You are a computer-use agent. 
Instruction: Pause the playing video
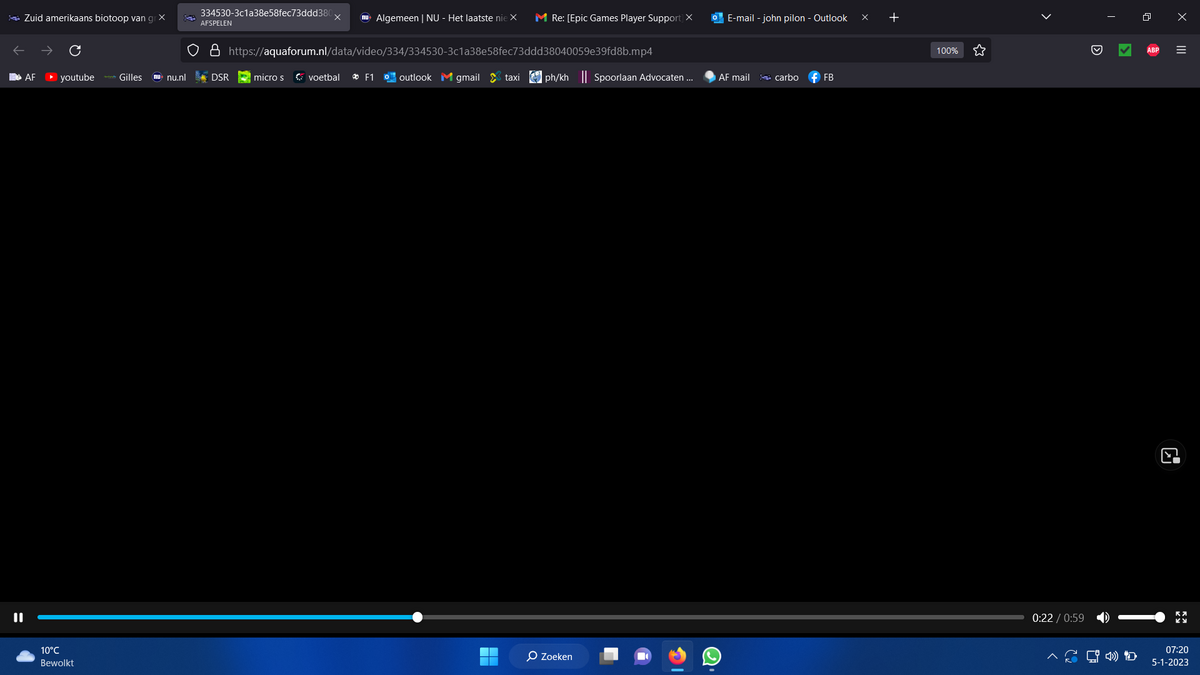pyautogui.click(x=18, y=617)
